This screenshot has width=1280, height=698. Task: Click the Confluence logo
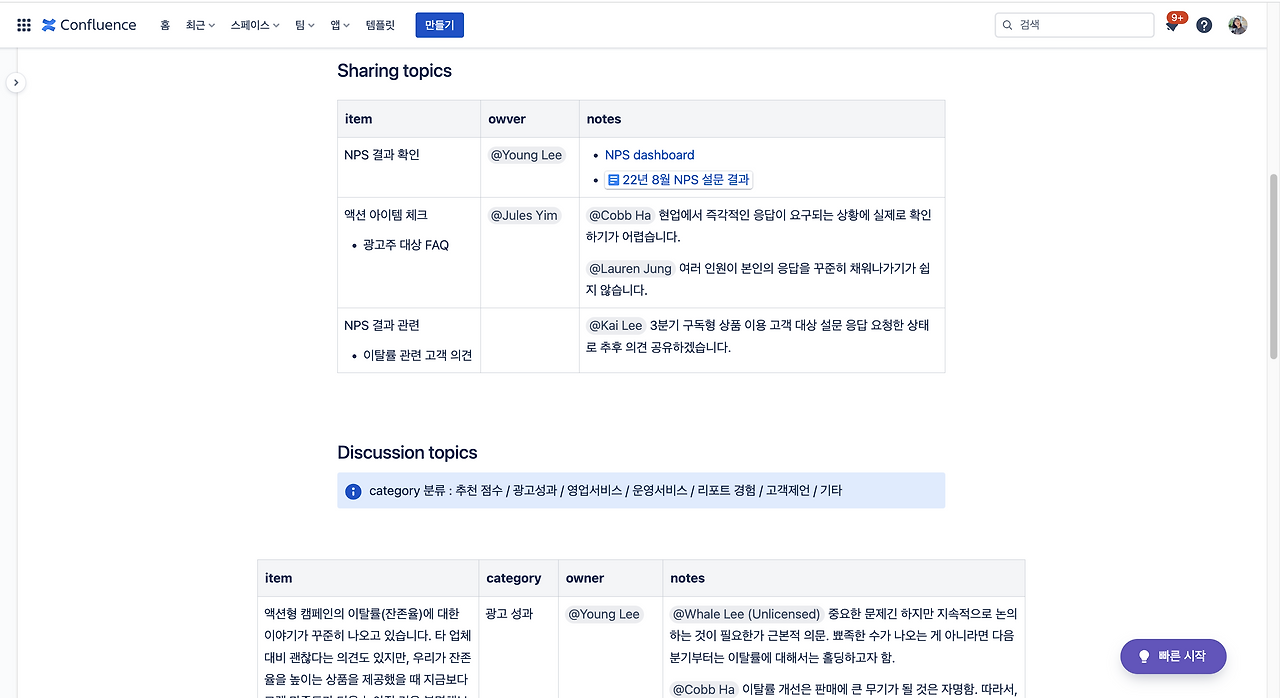[88, 25]
